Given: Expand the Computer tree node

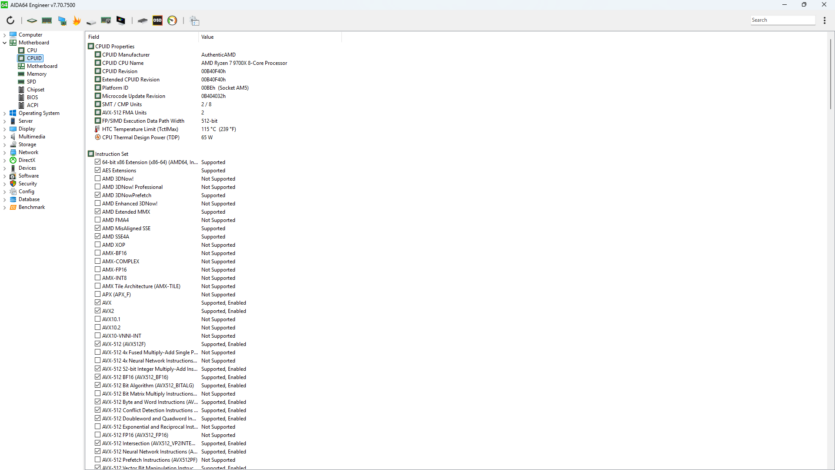Looking at the screenshot, I should pos(5,35).
